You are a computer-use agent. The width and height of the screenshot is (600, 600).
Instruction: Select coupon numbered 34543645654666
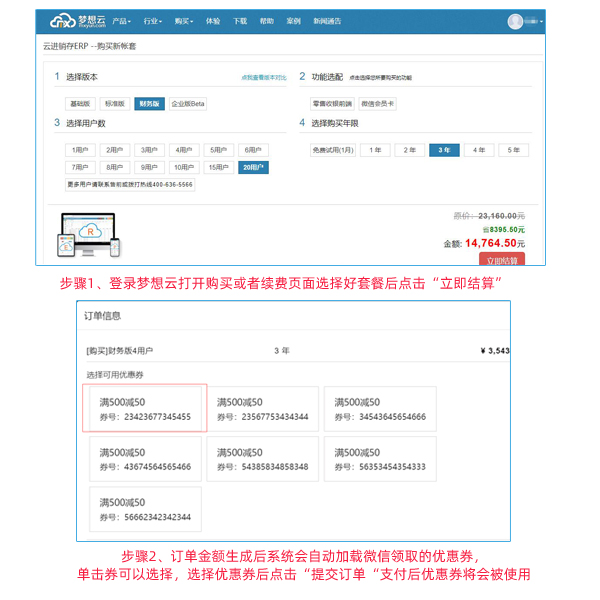coord(380,409)
